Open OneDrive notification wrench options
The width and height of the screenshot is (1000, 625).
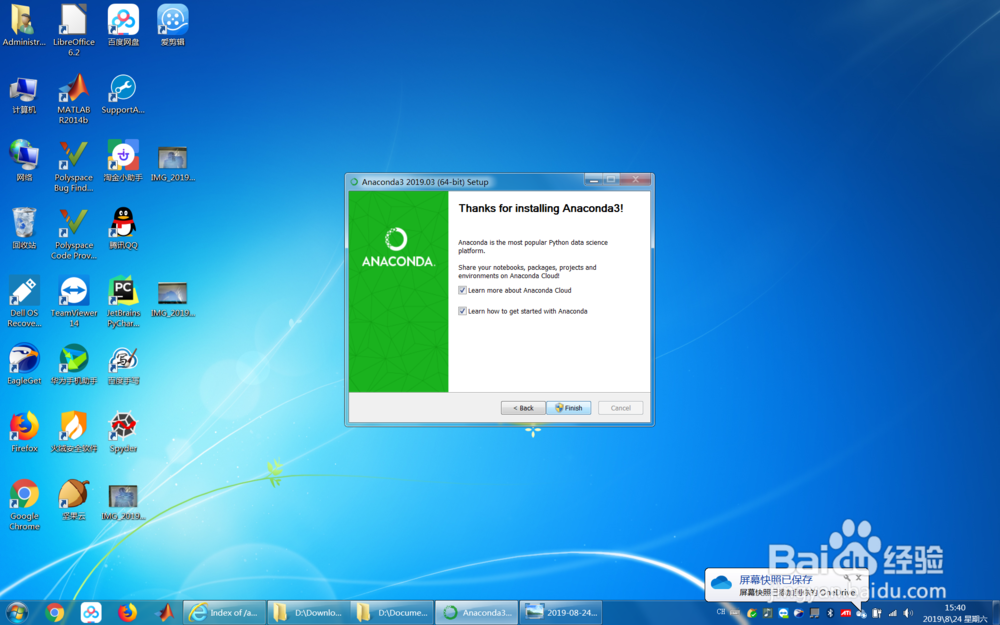[847, 578]
